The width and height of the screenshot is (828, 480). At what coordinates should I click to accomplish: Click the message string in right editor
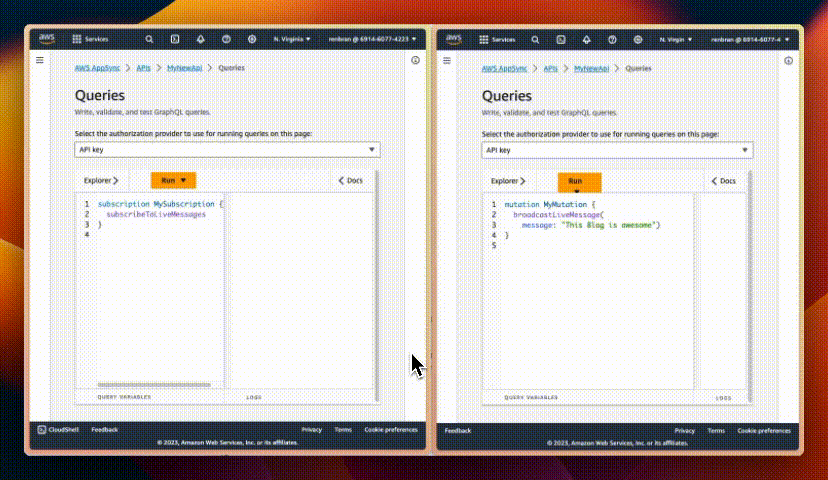609,225
